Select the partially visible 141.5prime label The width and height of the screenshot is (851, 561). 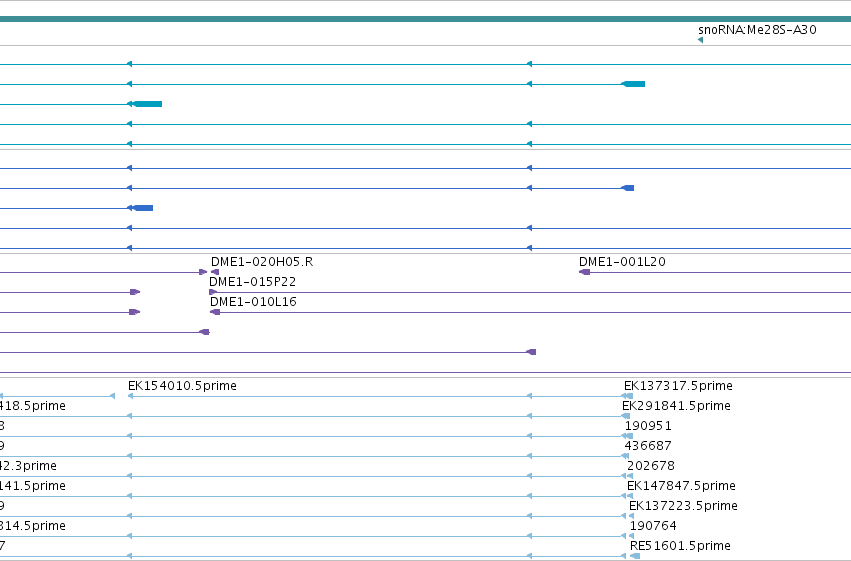pos(33,486)
